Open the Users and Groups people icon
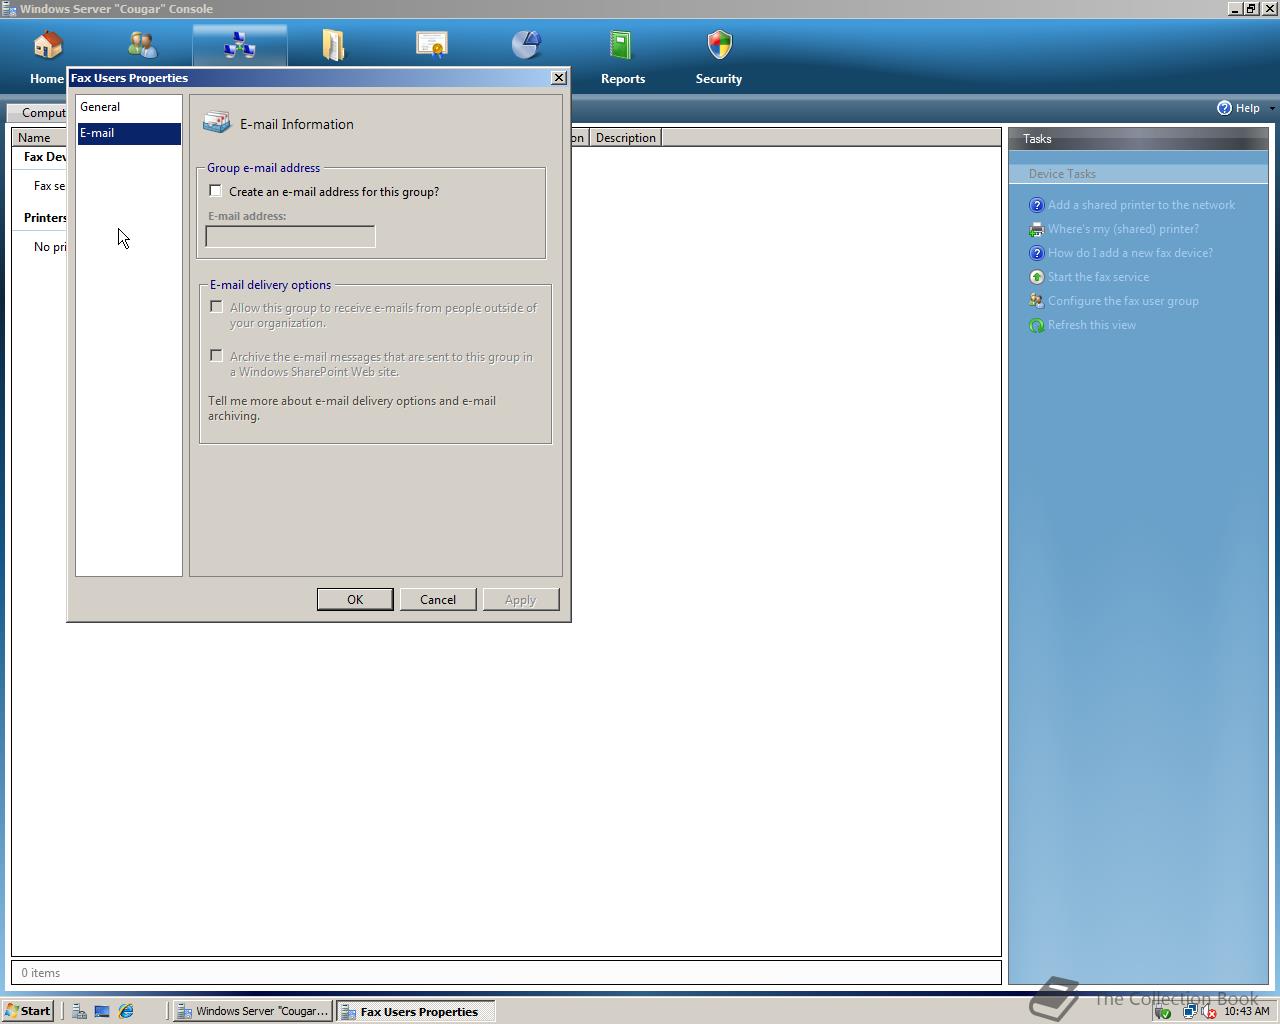The width and height of the screenshot is (1280, 1024). pyautogui.click(x=143, y=45)
